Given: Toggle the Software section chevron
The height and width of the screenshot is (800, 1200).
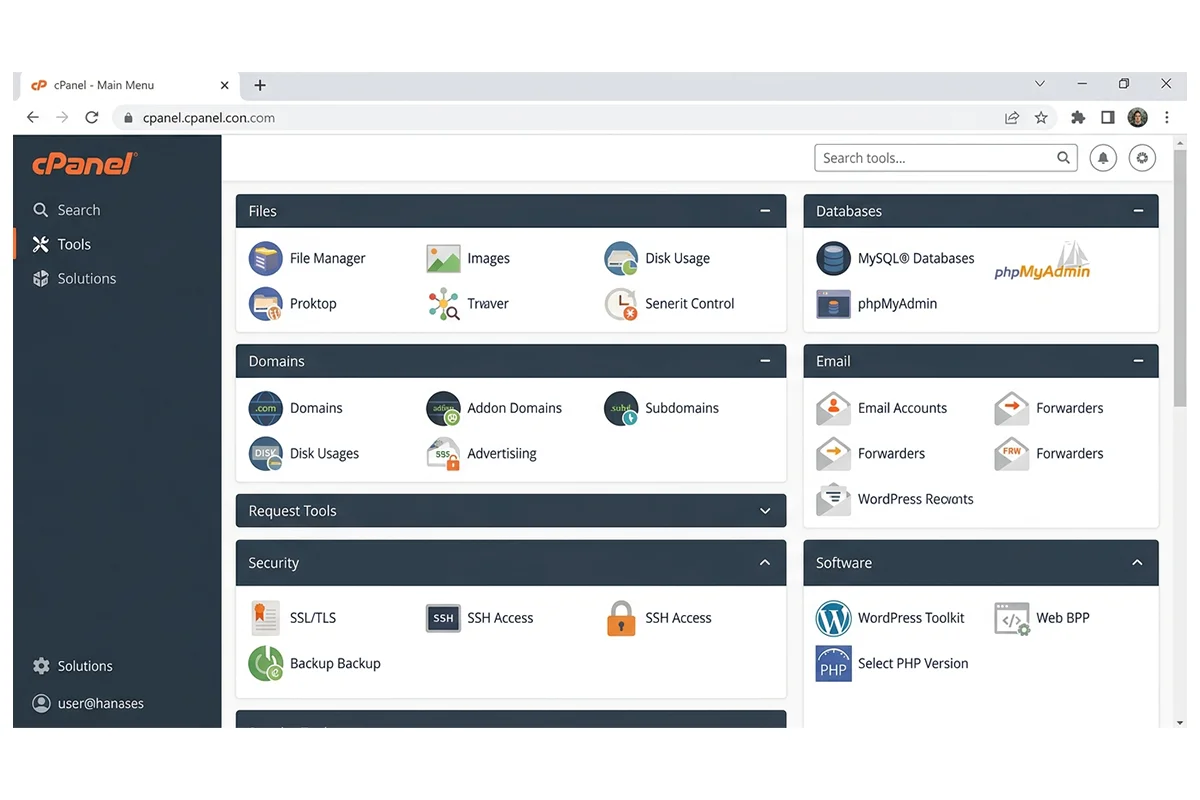Looking at the screenshot, I should coord(1137,563).
